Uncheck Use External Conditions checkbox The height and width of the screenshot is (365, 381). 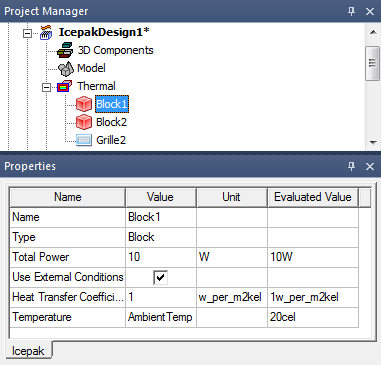(161, 277)
